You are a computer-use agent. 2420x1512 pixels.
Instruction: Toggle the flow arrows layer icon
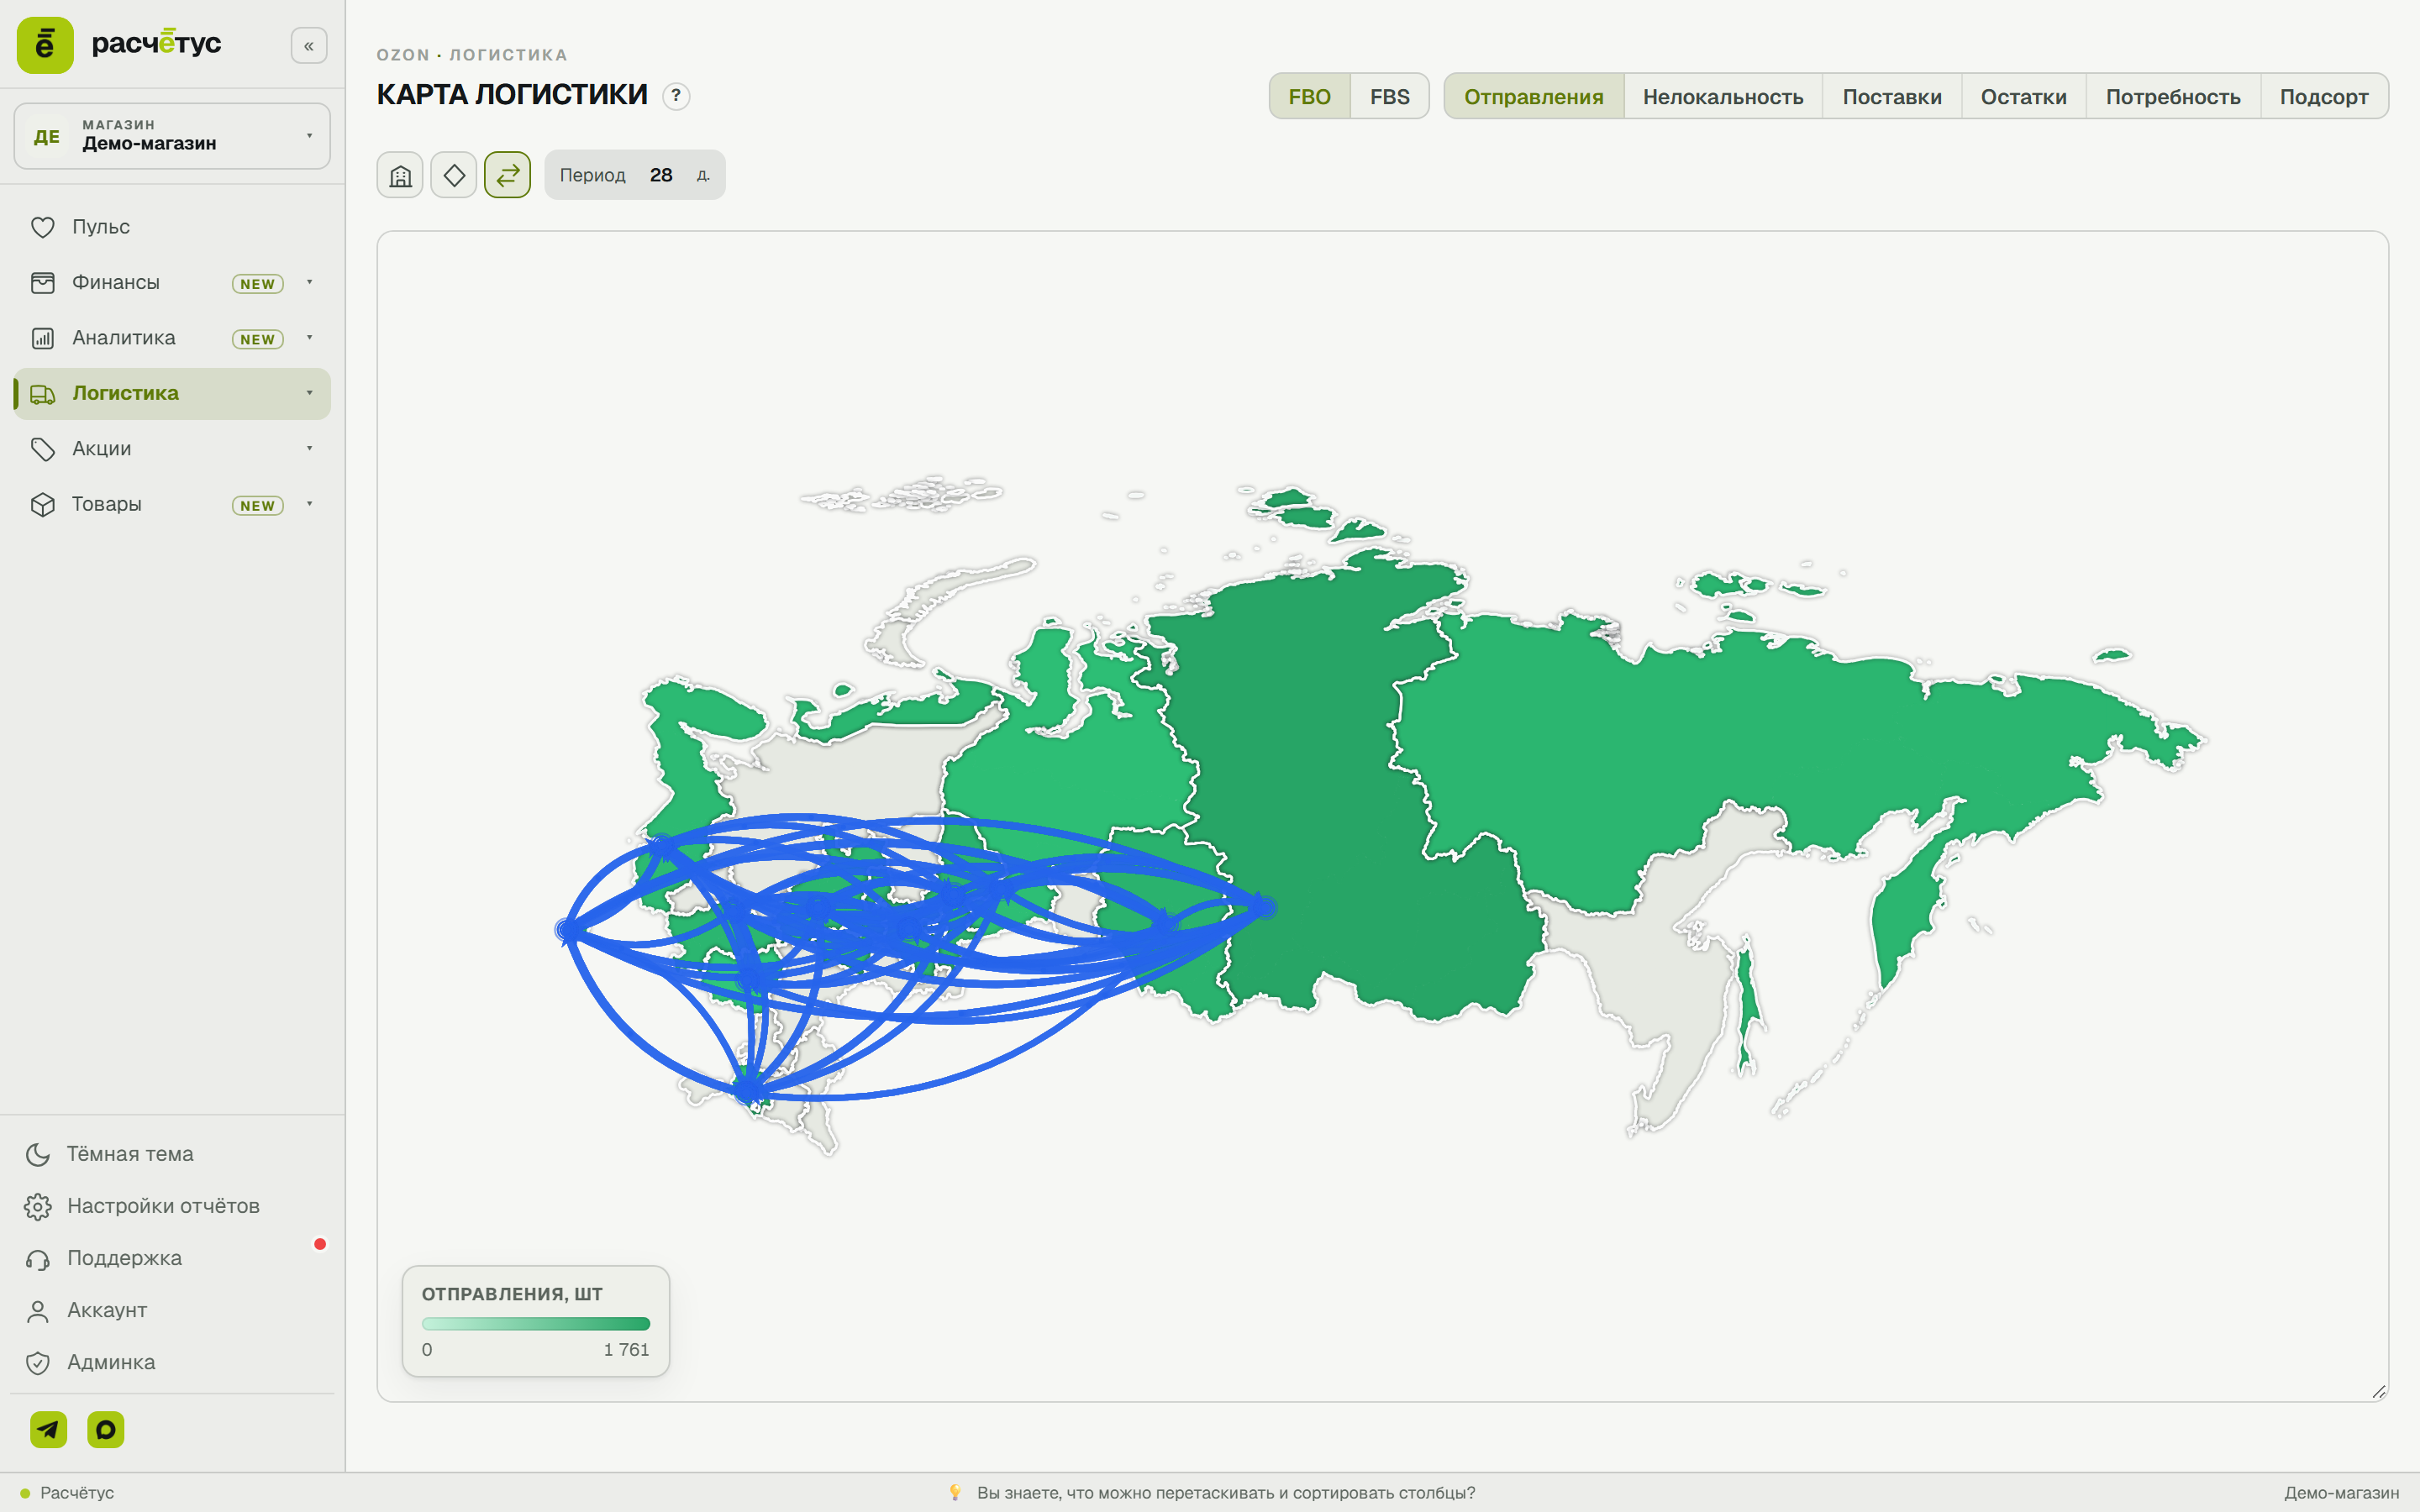(508, 175)
